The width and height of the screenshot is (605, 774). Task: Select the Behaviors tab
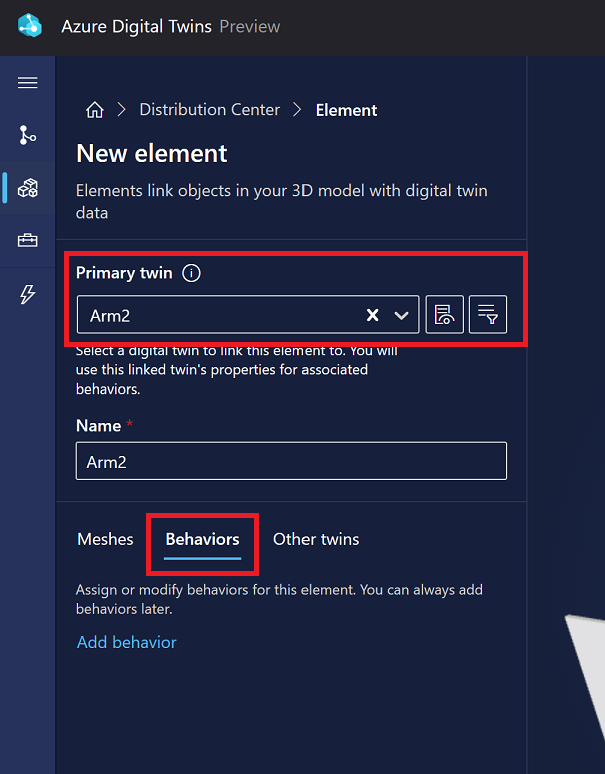pos(202,539)
